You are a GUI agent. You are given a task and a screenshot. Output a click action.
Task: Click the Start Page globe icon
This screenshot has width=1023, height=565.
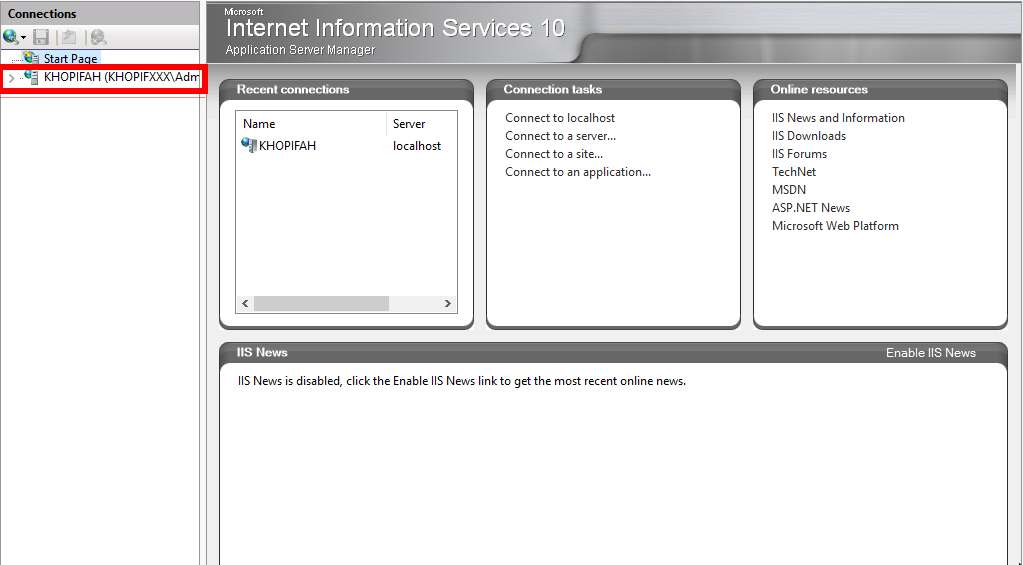point(31,58)
